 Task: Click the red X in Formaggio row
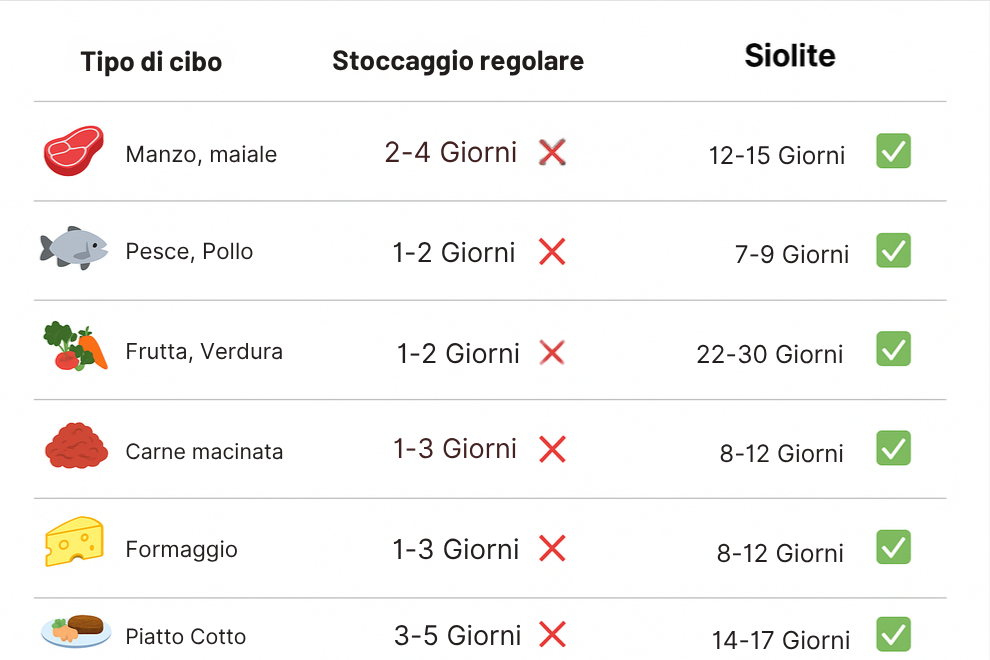(552, 548)
